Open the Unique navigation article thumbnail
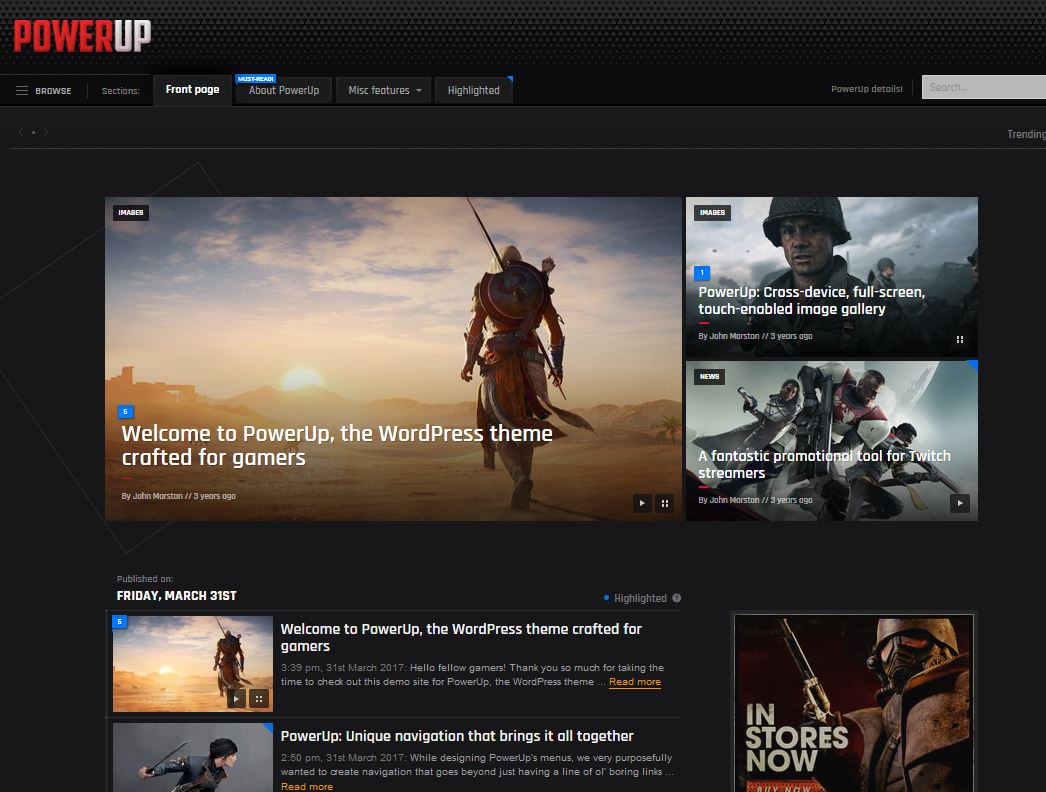Image resolution: width=1046 pixels, height=792 pixels. coord(193,757)
